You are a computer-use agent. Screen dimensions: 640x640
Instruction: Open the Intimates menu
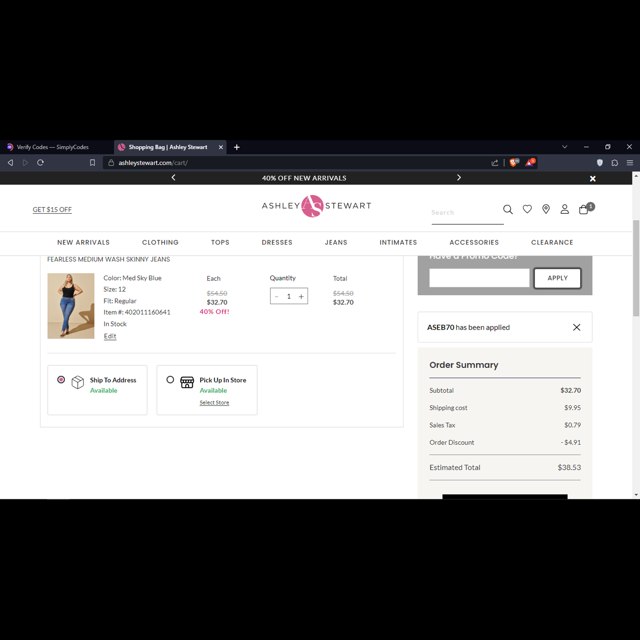[x=398, y=242]
